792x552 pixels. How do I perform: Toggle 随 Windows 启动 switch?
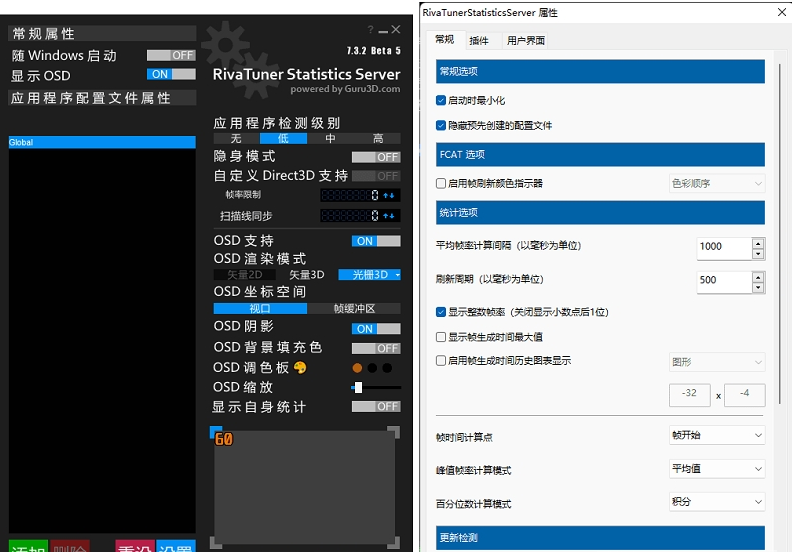(x=171, y=55)
